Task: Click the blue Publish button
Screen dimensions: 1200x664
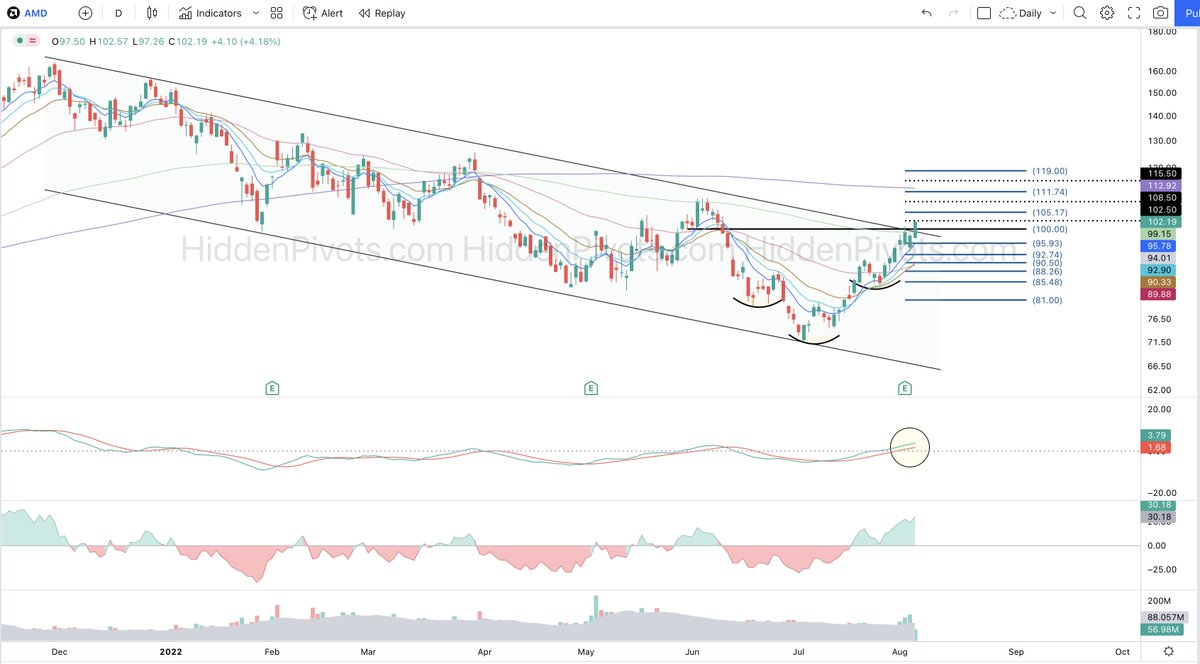Action: pyautogui.click(x=1189, y=13)
